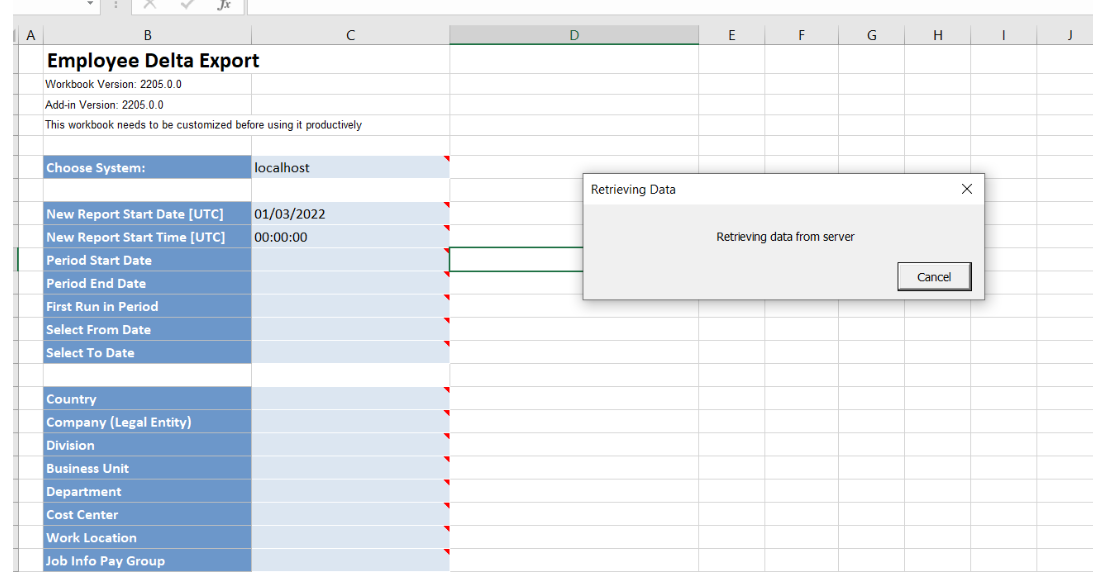Click New Report Start Time [UTC] label

(147, 237)
